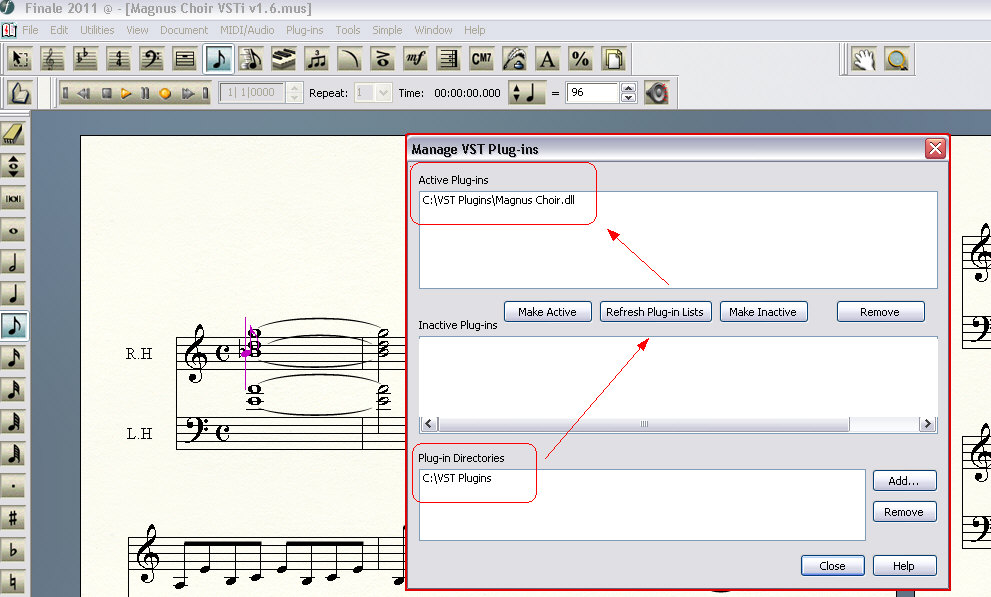The height and width of the screenshot is (597, 991).
Task: Select the Zoom magnifier tool
Action: [x=897, y=59]
